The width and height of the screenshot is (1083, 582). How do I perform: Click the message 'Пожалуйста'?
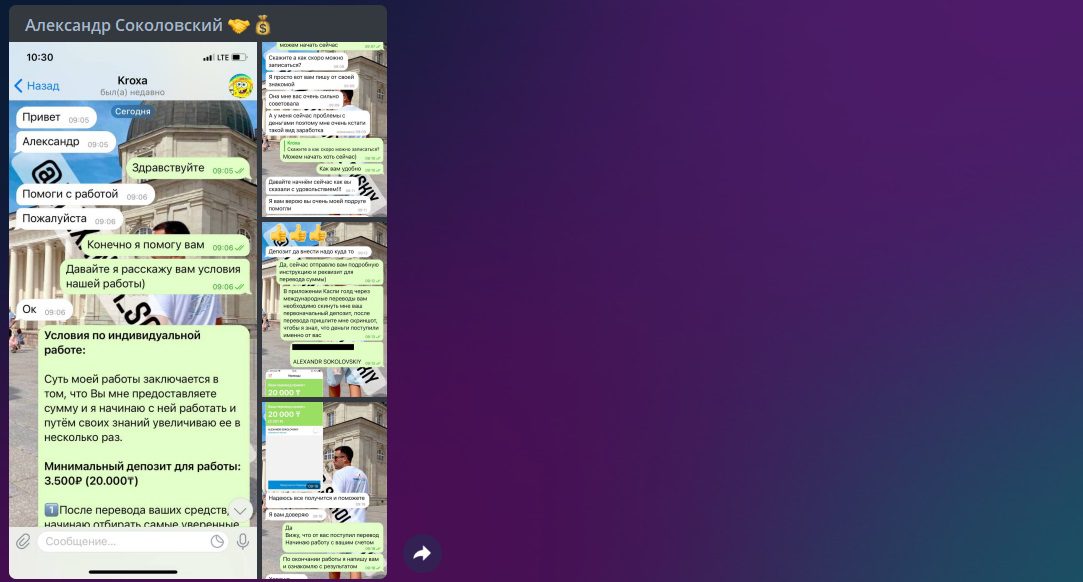[x=69, y=219]
